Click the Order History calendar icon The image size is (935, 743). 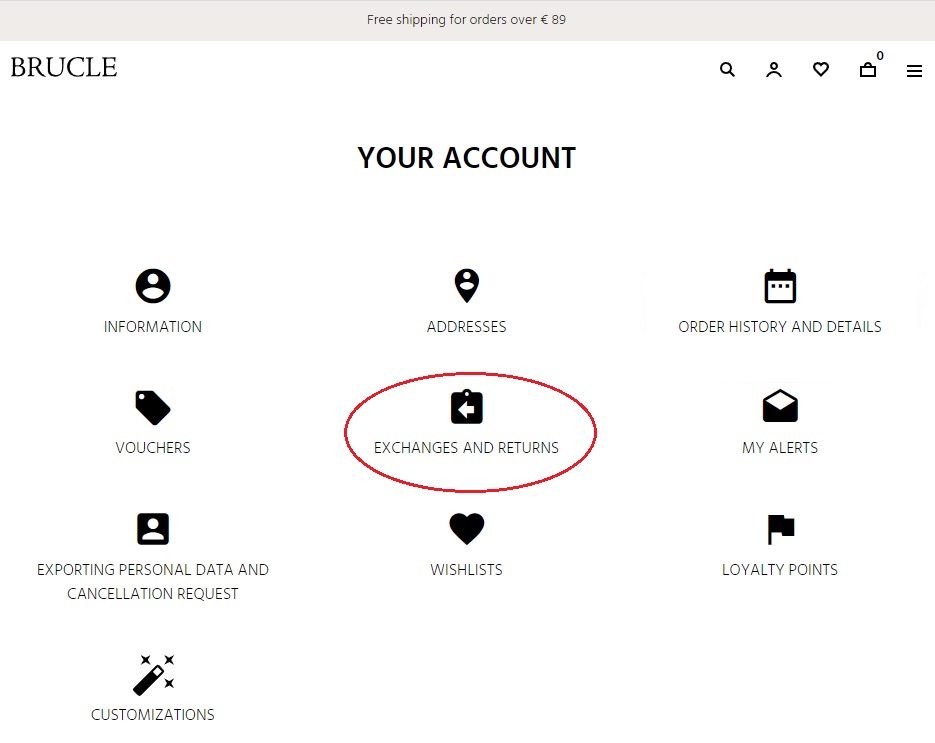click(780, 286)
